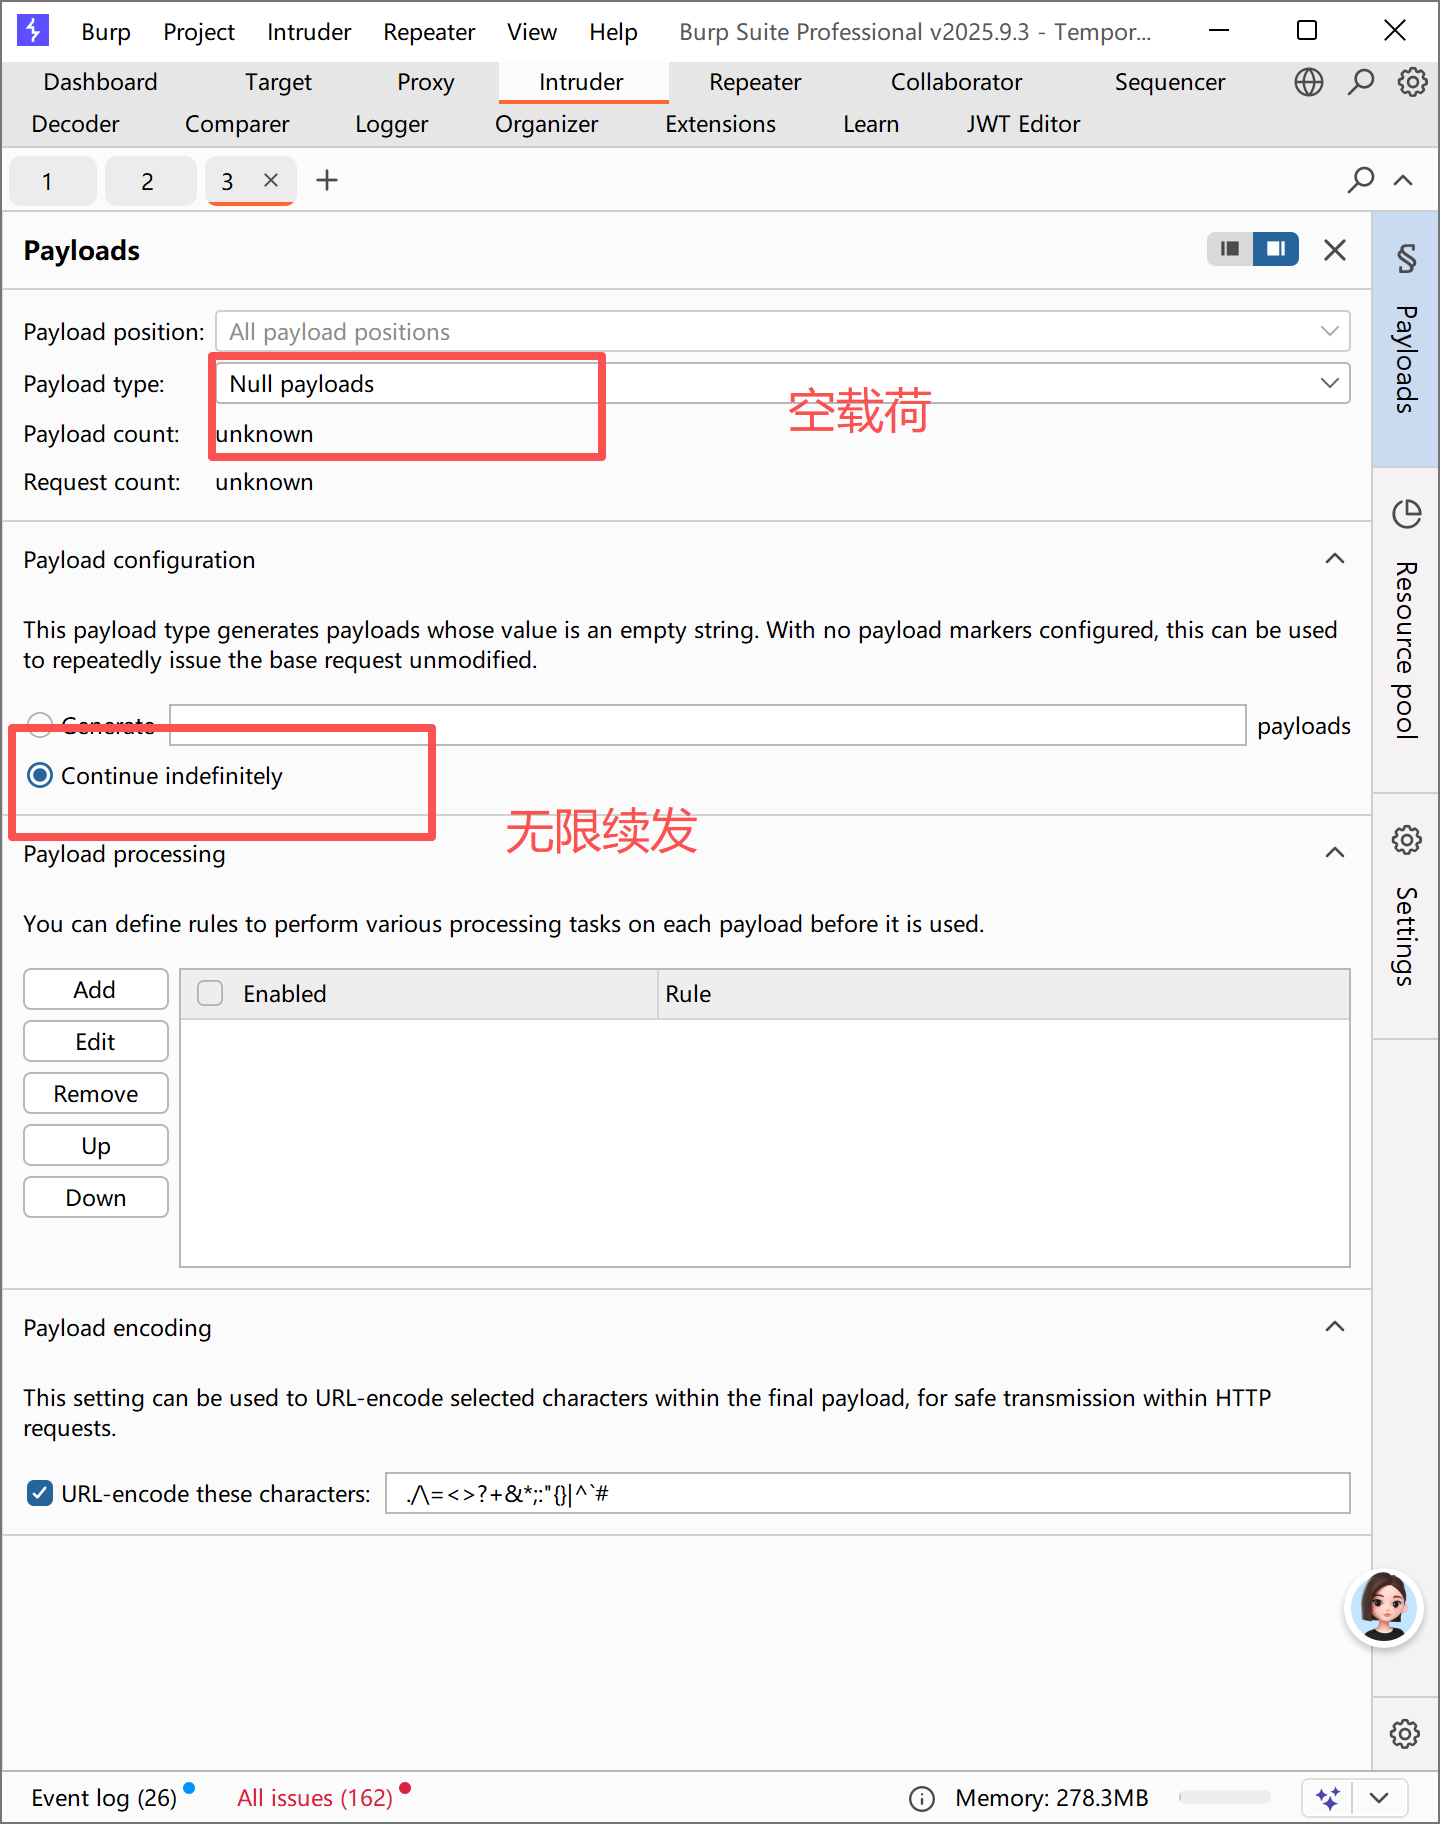Click the memory usage progress bar
Image resolution: width=1440 pixels, height=1824 pixels.
pos(1225,1798)
